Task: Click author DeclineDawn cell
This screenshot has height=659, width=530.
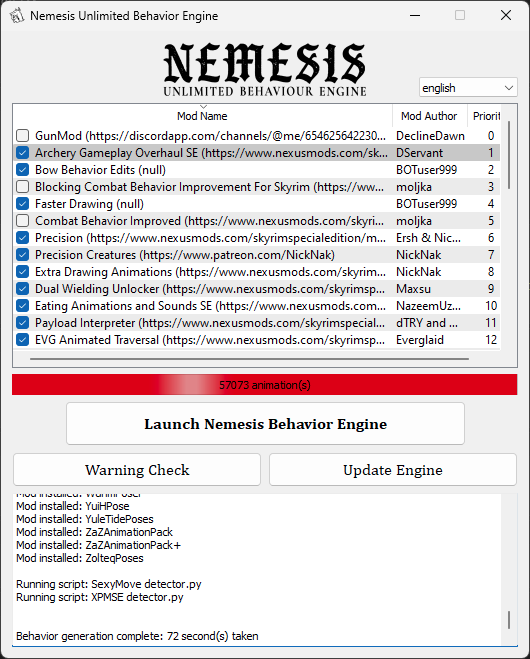Action: (430, 136)
